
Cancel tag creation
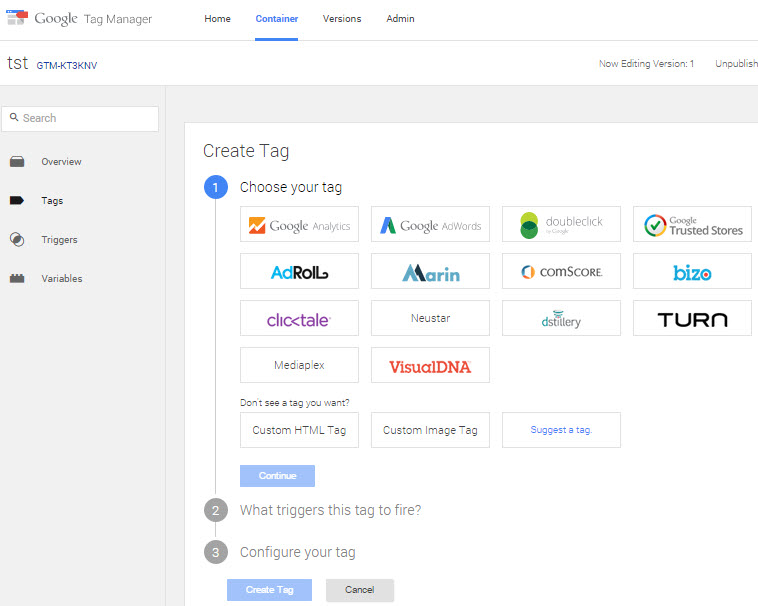(360, 590)
